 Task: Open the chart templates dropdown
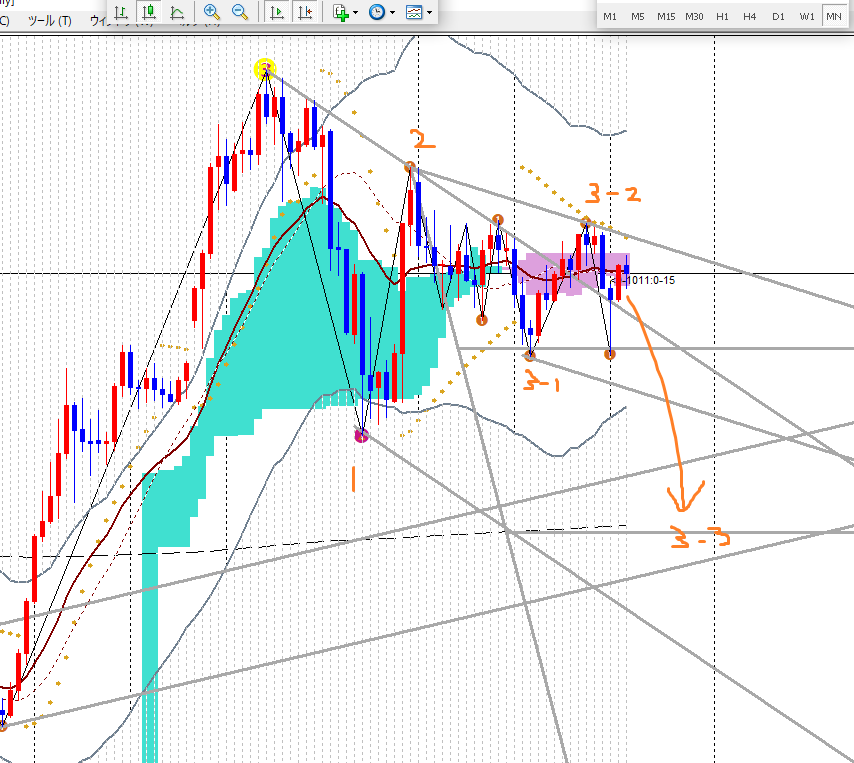coord(413,12)
